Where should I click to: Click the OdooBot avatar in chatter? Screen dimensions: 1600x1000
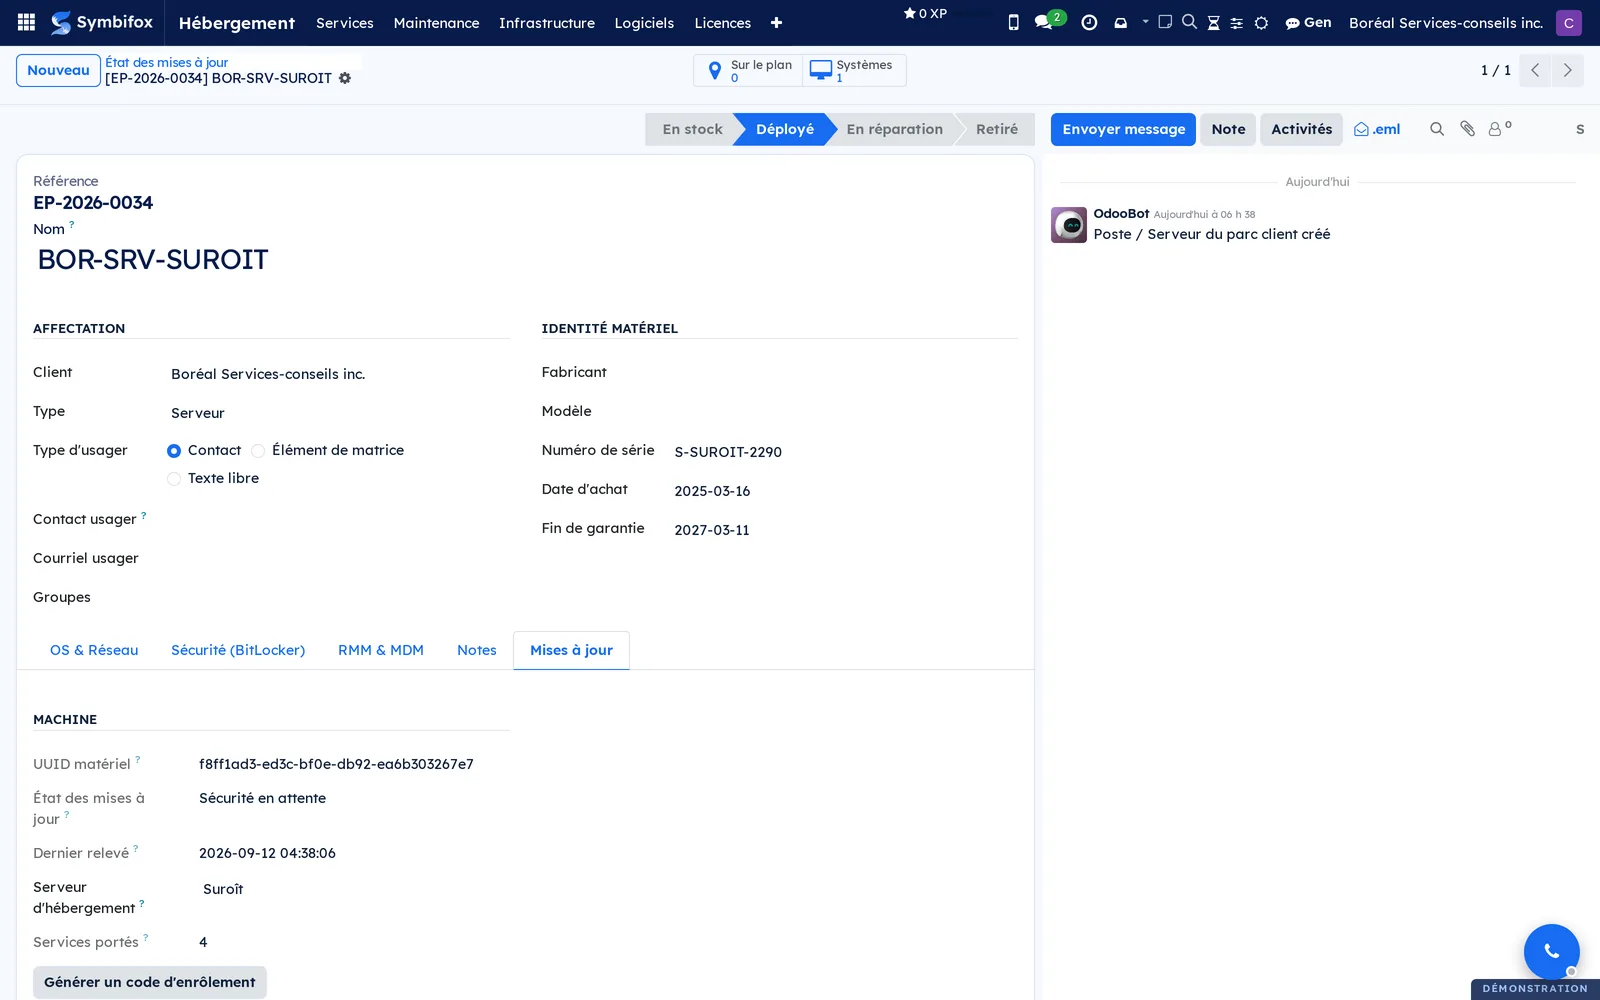[1069, 225]
